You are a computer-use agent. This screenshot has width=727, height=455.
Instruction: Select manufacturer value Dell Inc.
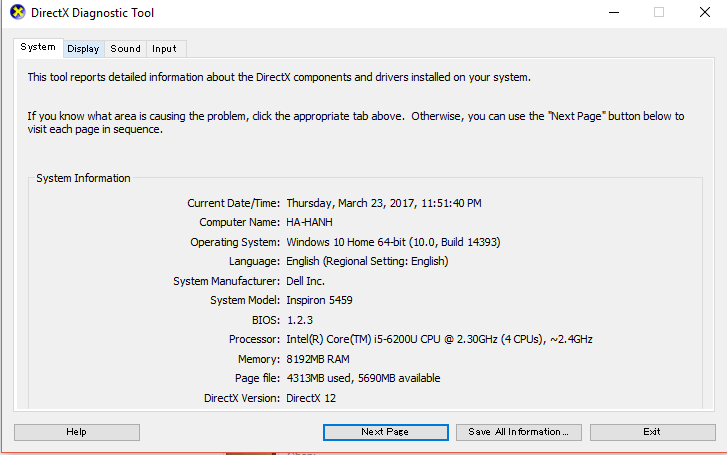305,281
